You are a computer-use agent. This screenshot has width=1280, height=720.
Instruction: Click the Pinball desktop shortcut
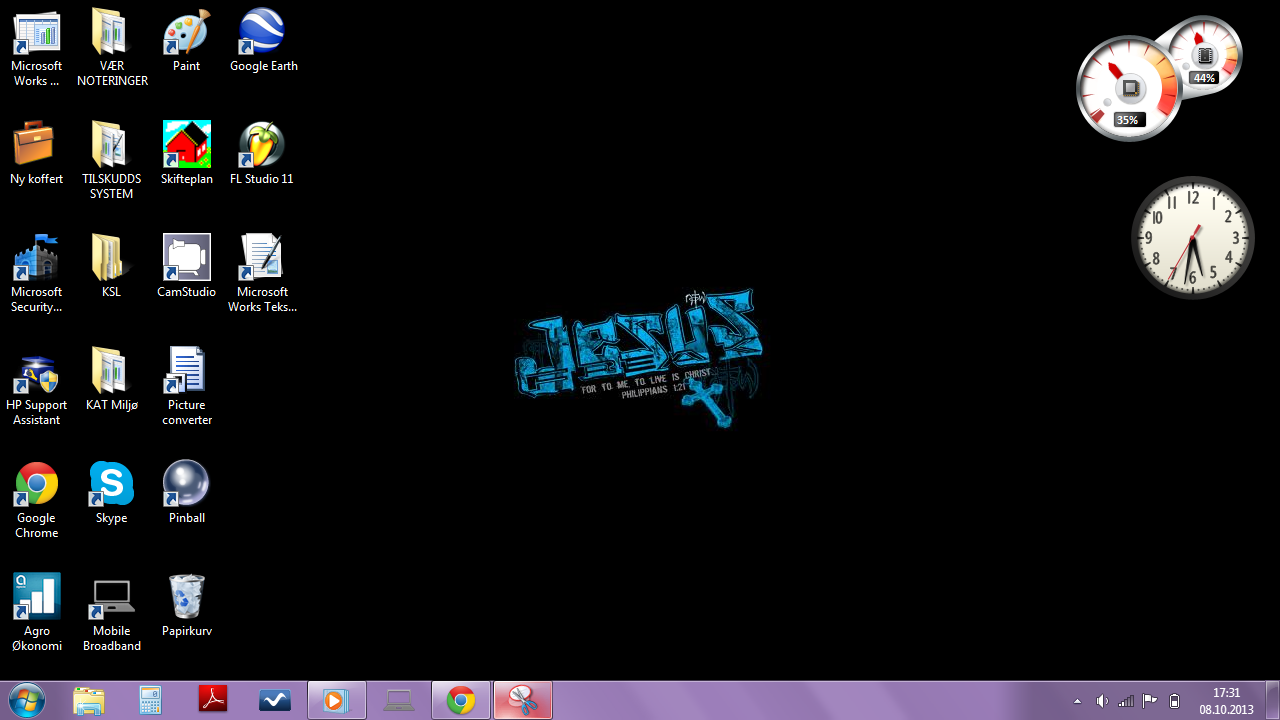(x=187, y=486)
